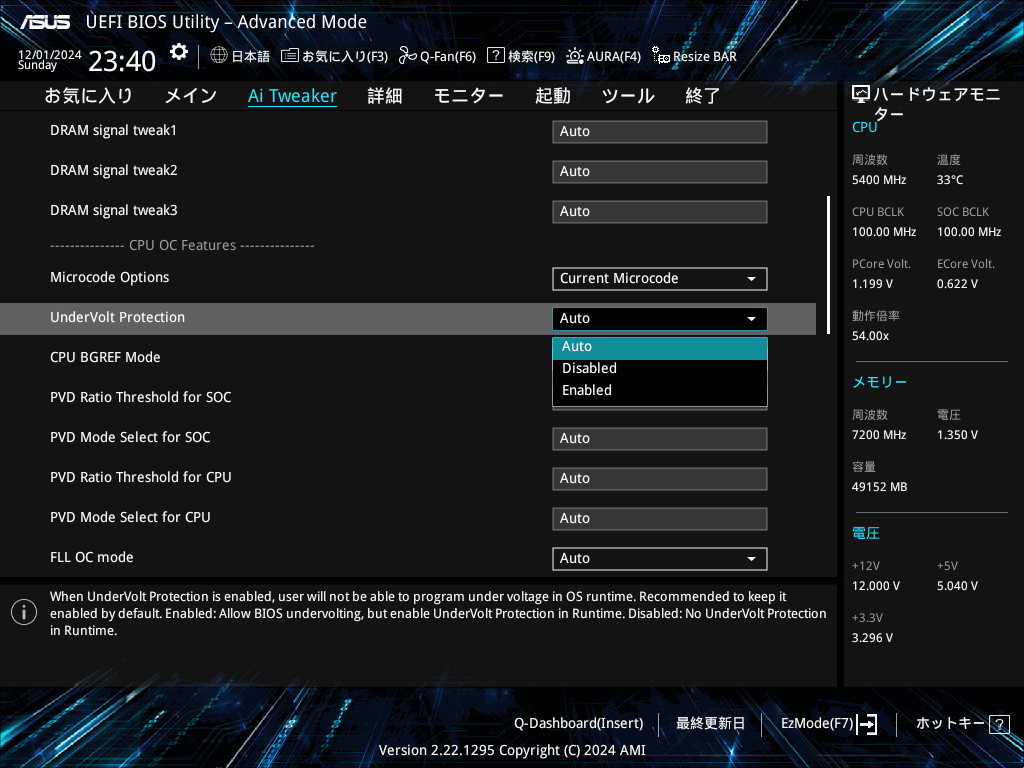Open the Q-Fan control fan icon
This screenshot has width=1024, height=768.
pyautogui.click(x=408, y=56)
